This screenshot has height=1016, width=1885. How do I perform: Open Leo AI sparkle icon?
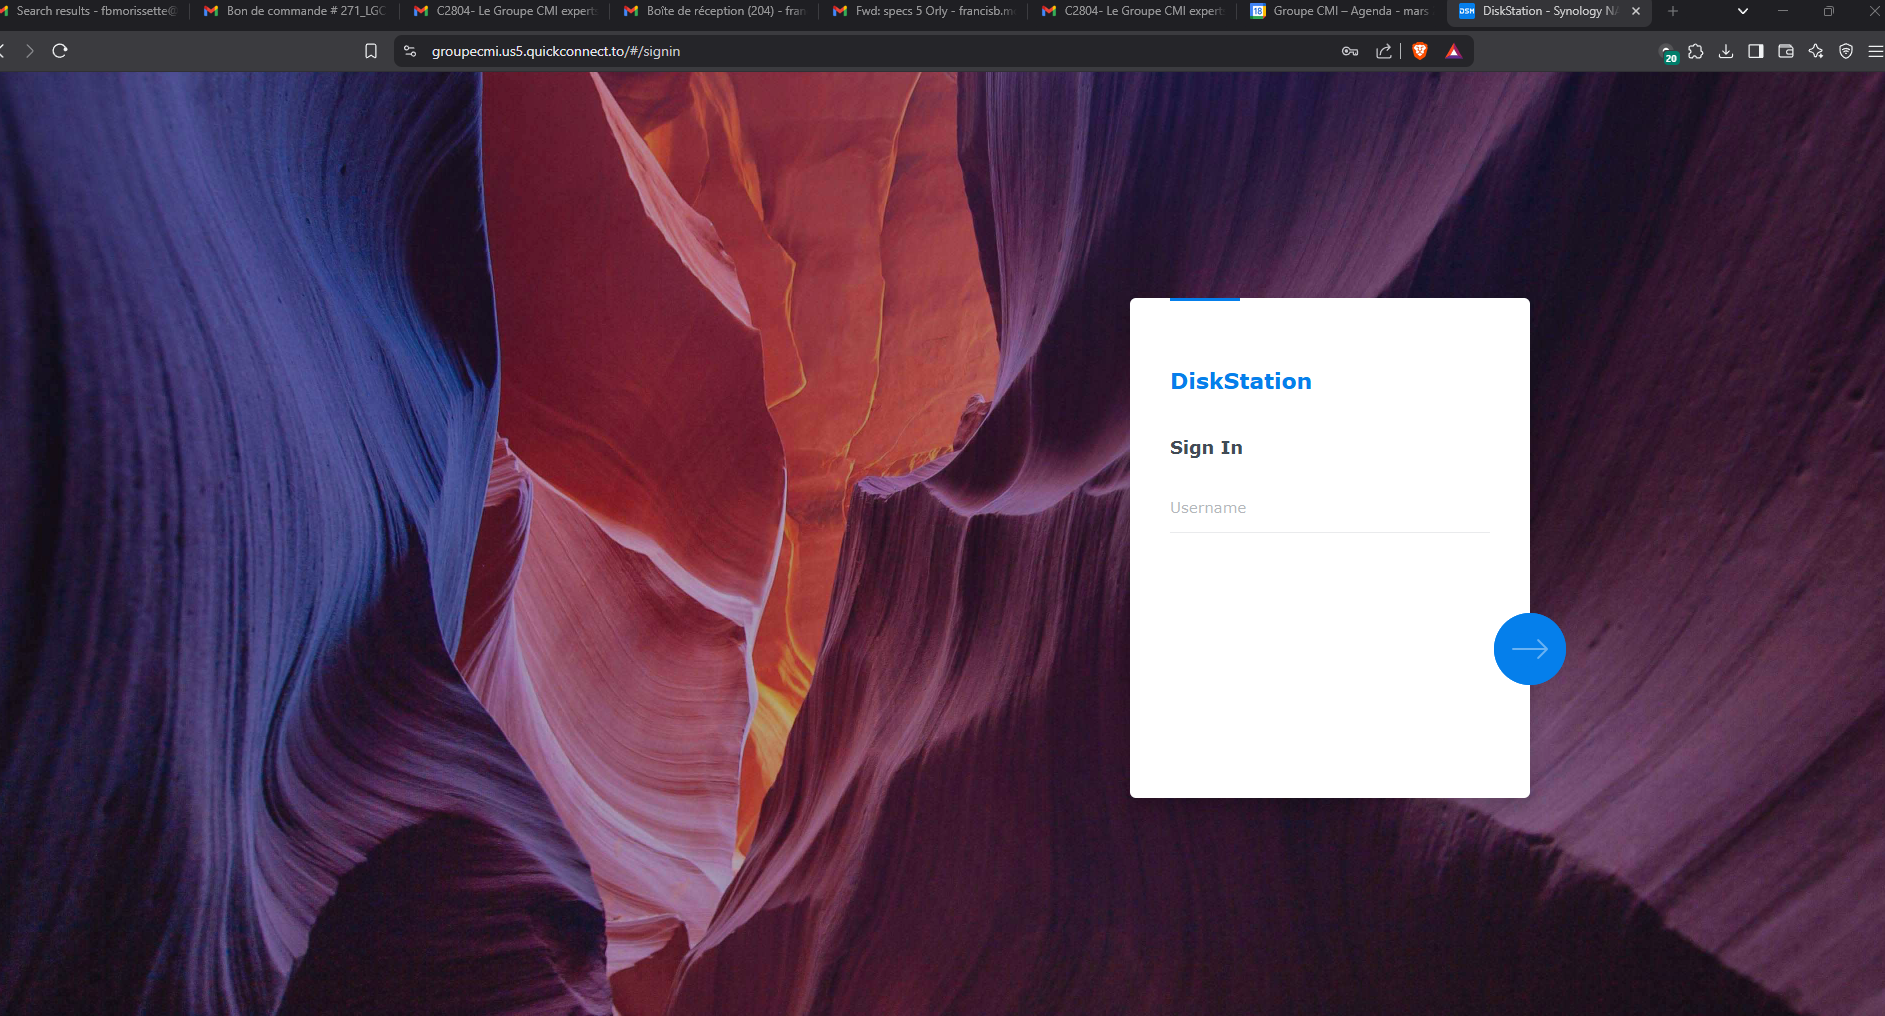(x=1816, y=51)
